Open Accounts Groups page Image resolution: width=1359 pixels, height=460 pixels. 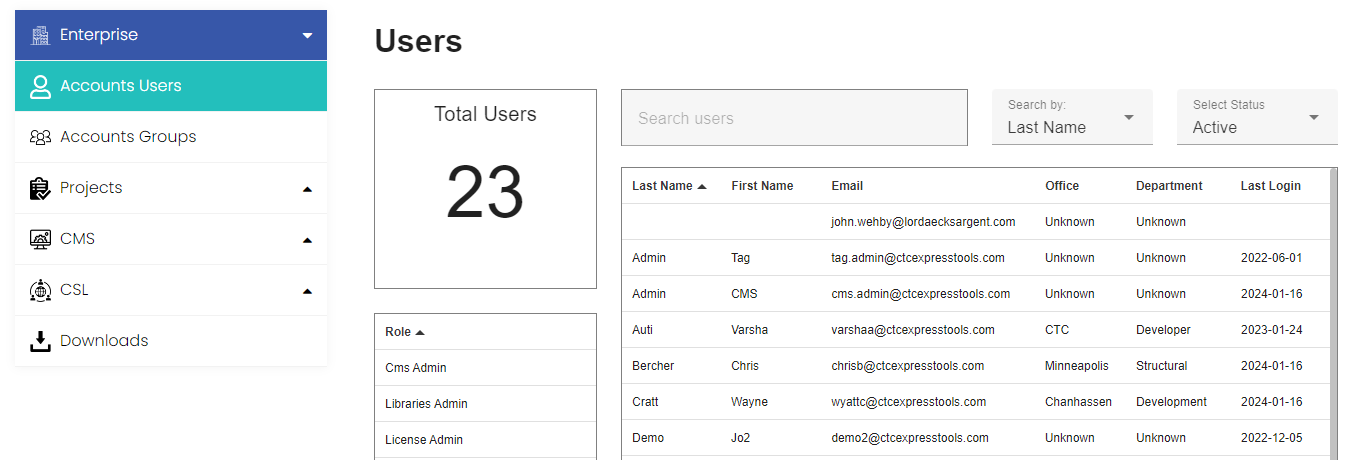(x=128, y=137)
